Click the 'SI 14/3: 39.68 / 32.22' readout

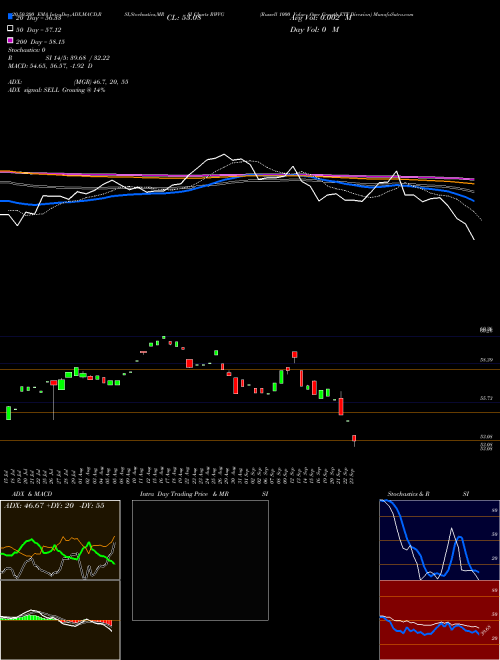(x=77, y=58)
